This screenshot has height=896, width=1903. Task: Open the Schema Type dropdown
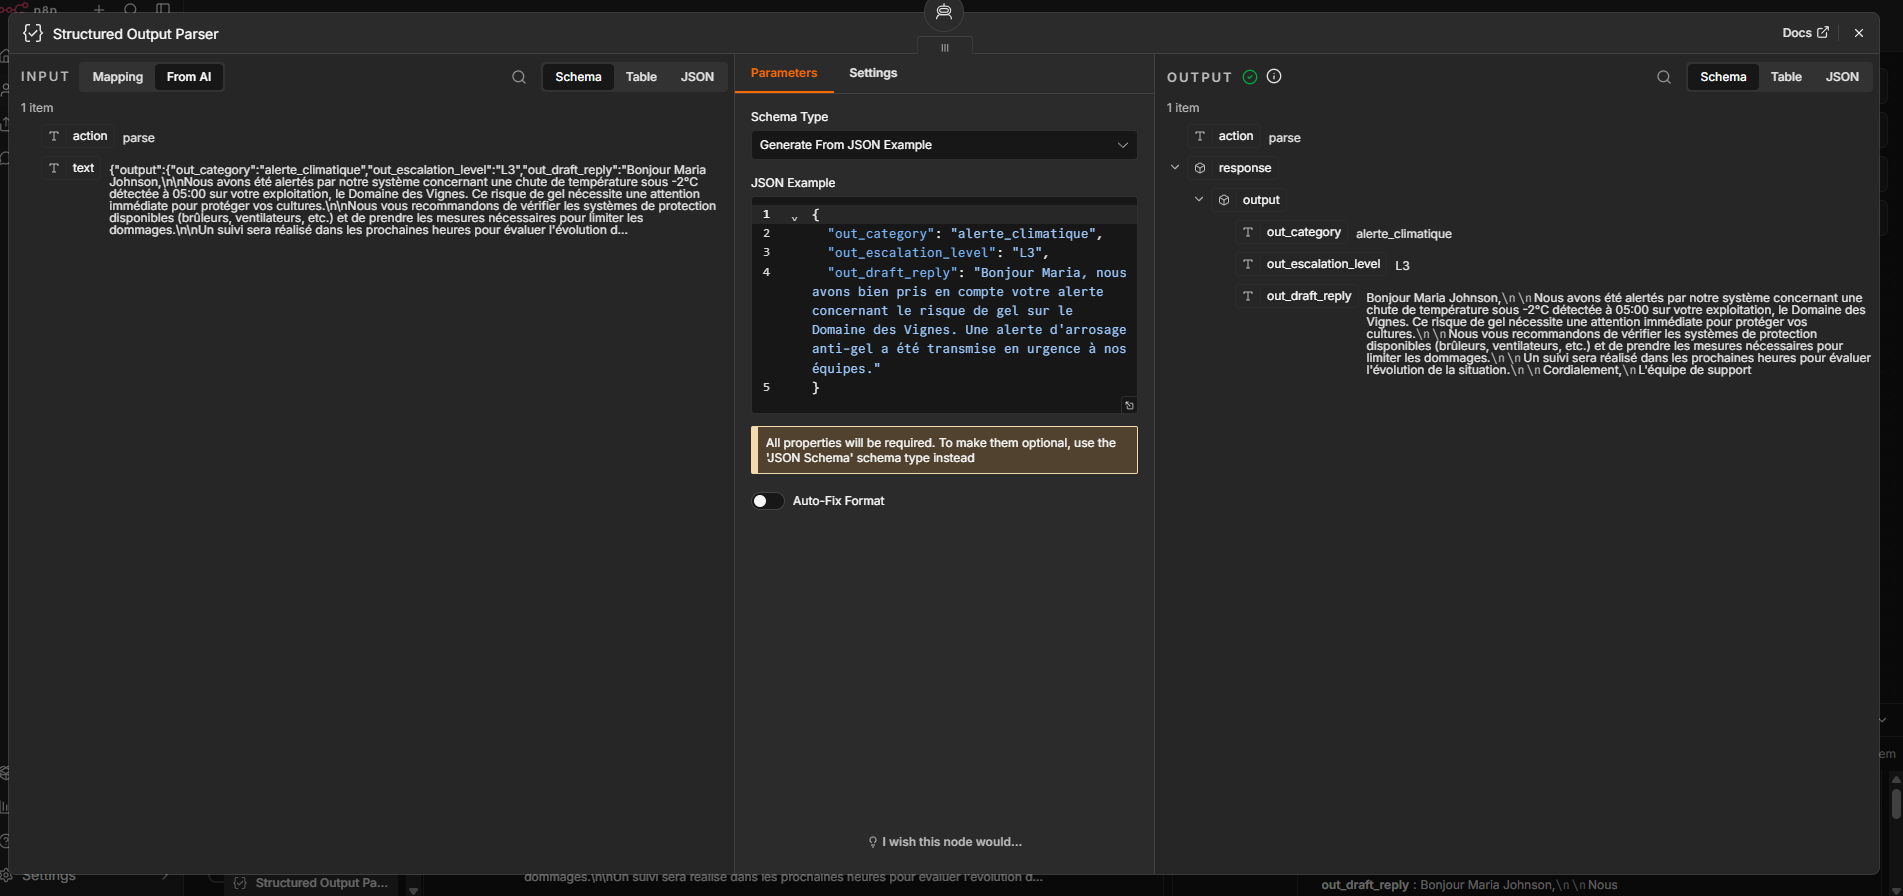[944, 145]
